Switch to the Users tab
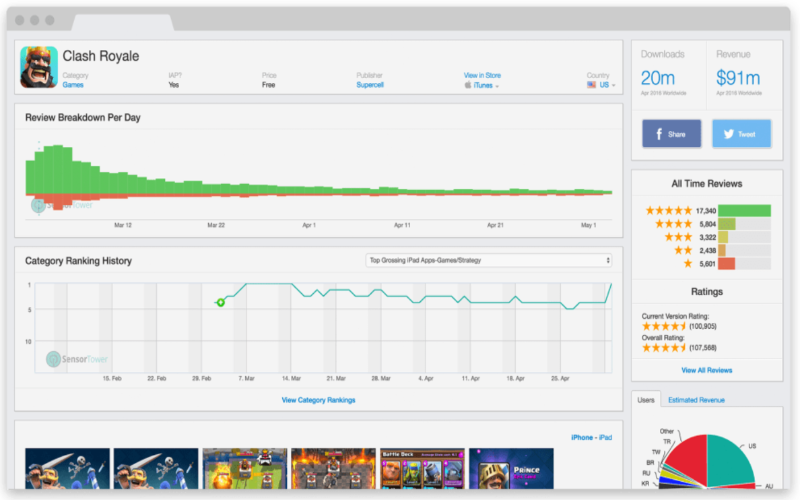Viewport: 800px width, 500px height. [646, 400]
